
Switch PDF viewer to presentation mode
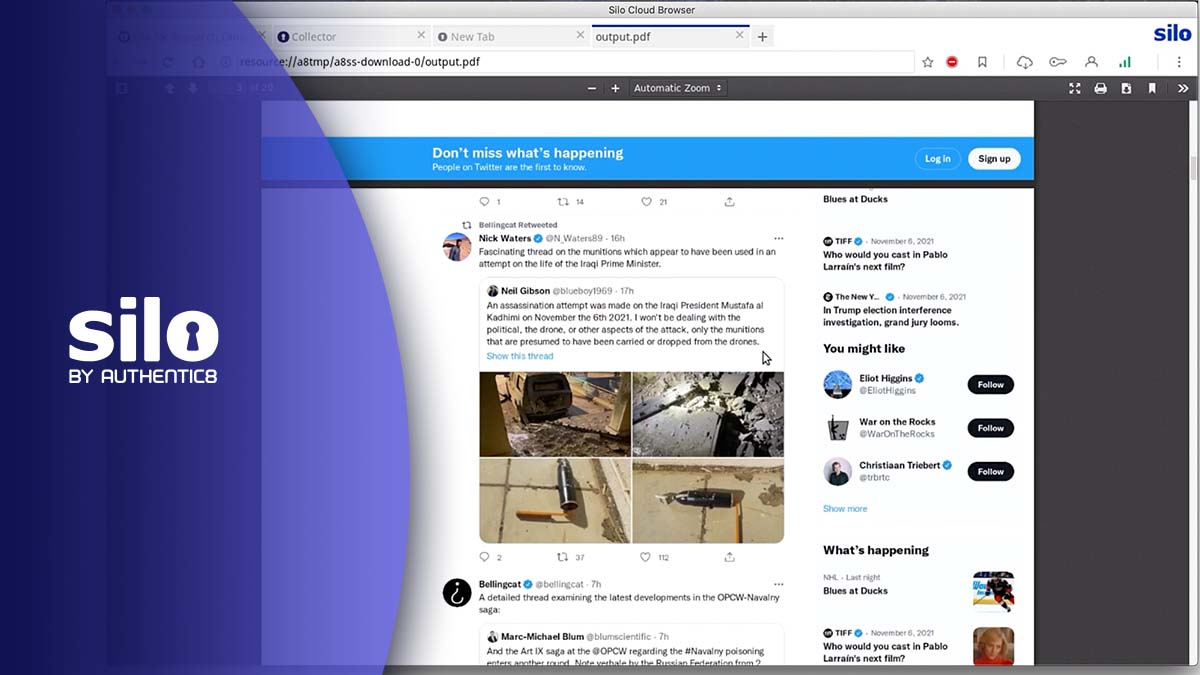1075,88
